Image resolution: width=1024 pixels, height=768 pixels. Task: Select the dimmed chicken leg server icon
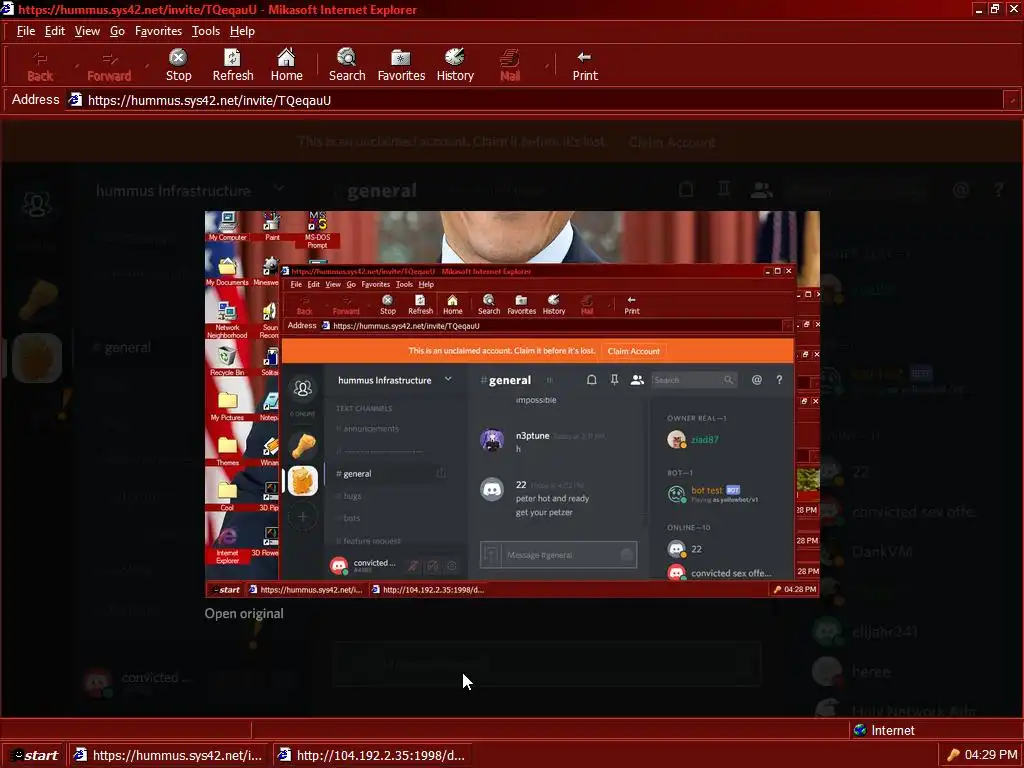tap(38, 299)
